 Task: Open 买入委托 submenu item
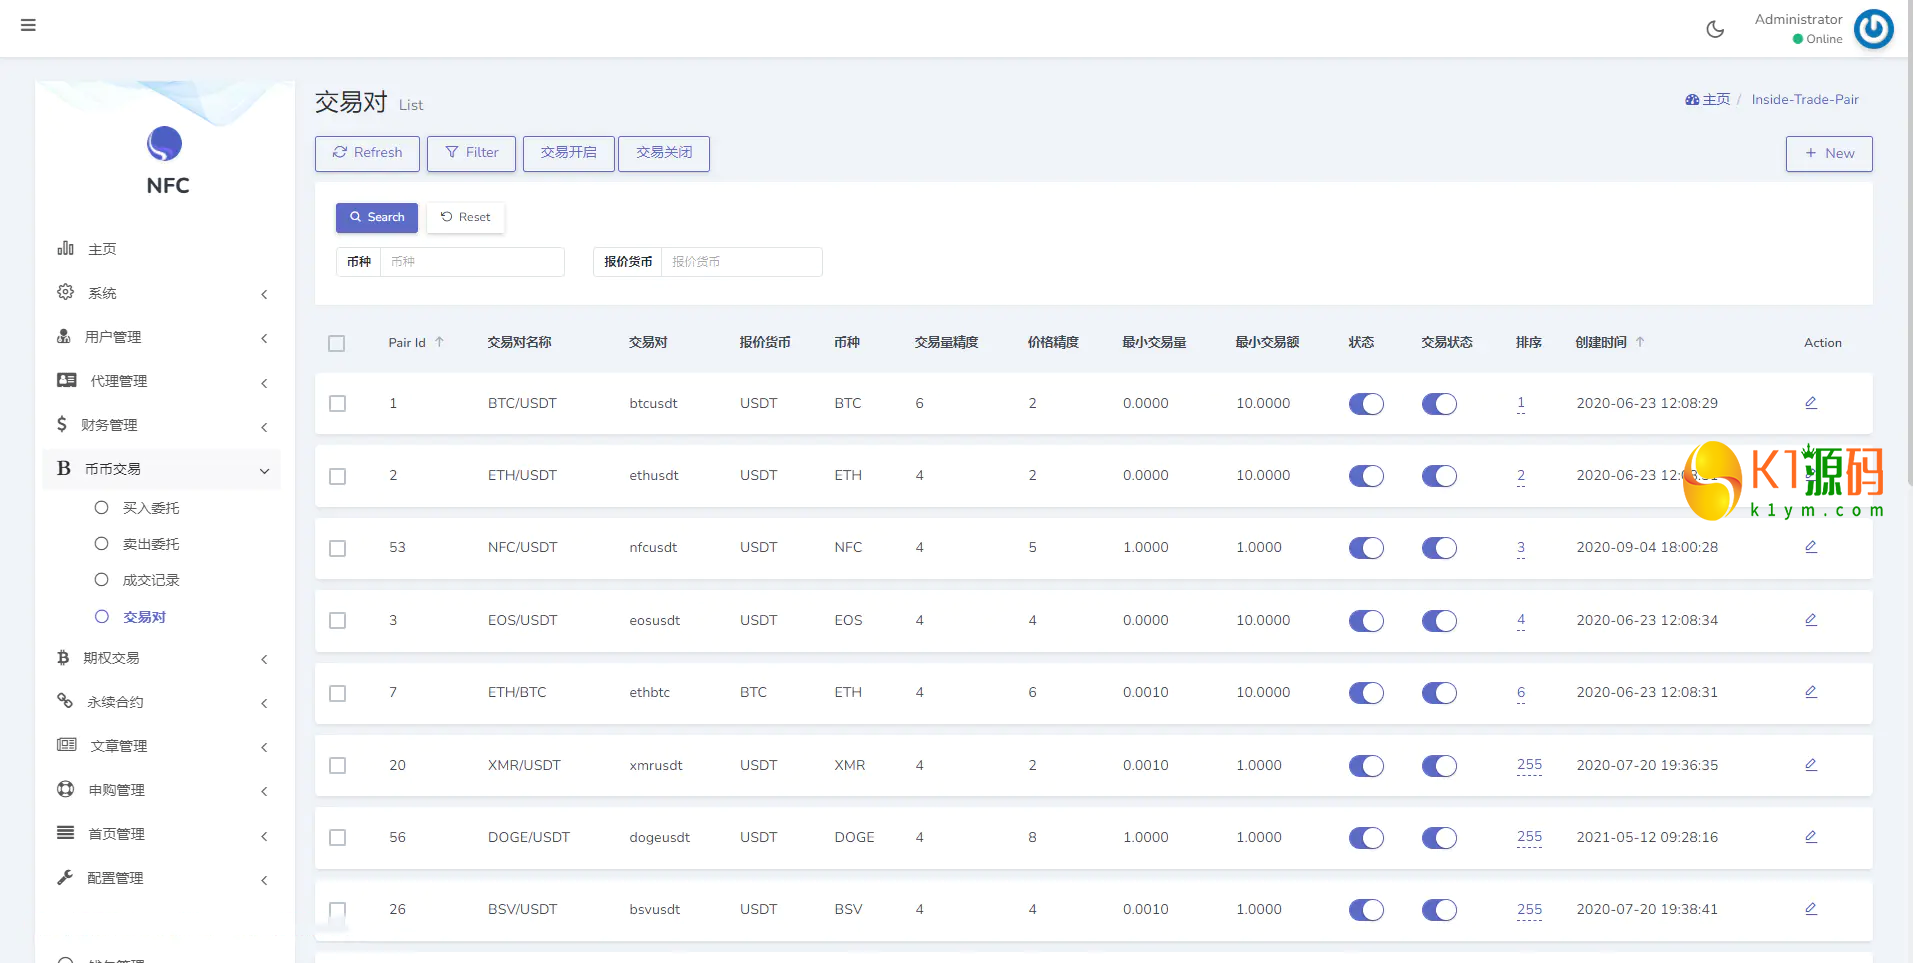[151, 508]
